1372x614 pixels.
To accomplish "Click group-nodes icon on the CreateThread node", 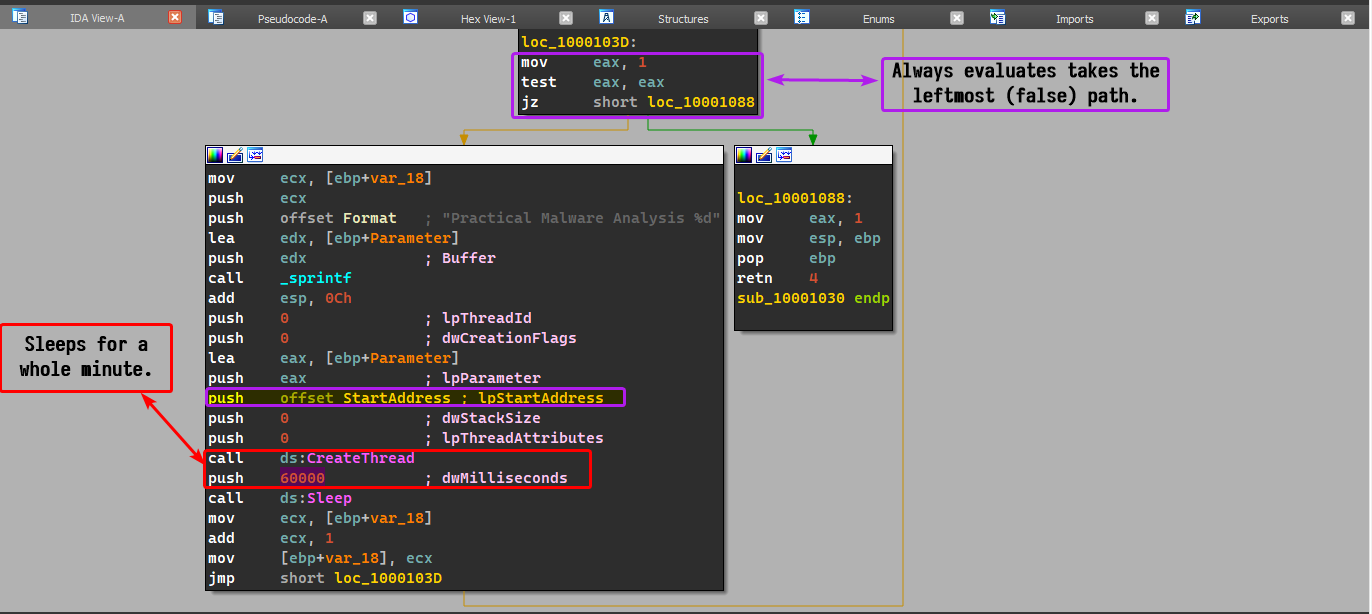I will tap(255, 155).
